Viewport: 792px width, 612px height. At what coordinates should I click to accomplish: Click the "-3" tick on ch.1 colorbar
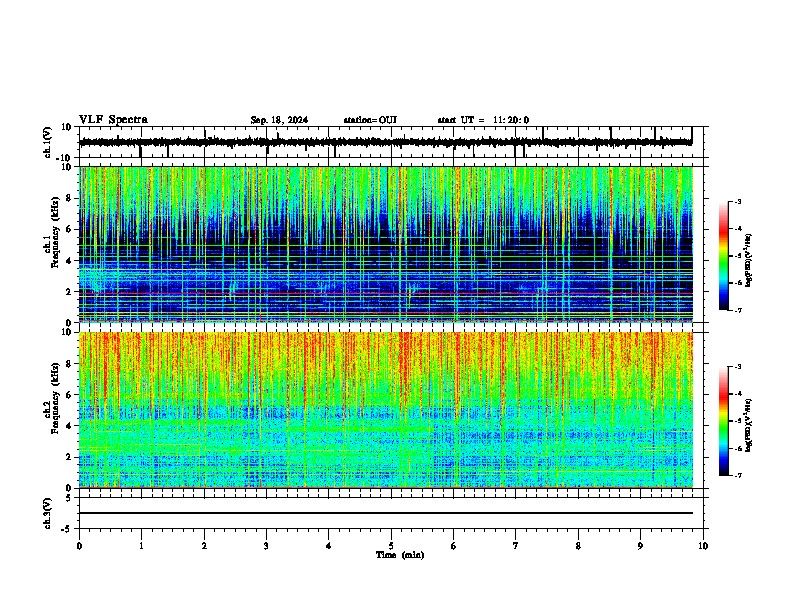[738, 202]
